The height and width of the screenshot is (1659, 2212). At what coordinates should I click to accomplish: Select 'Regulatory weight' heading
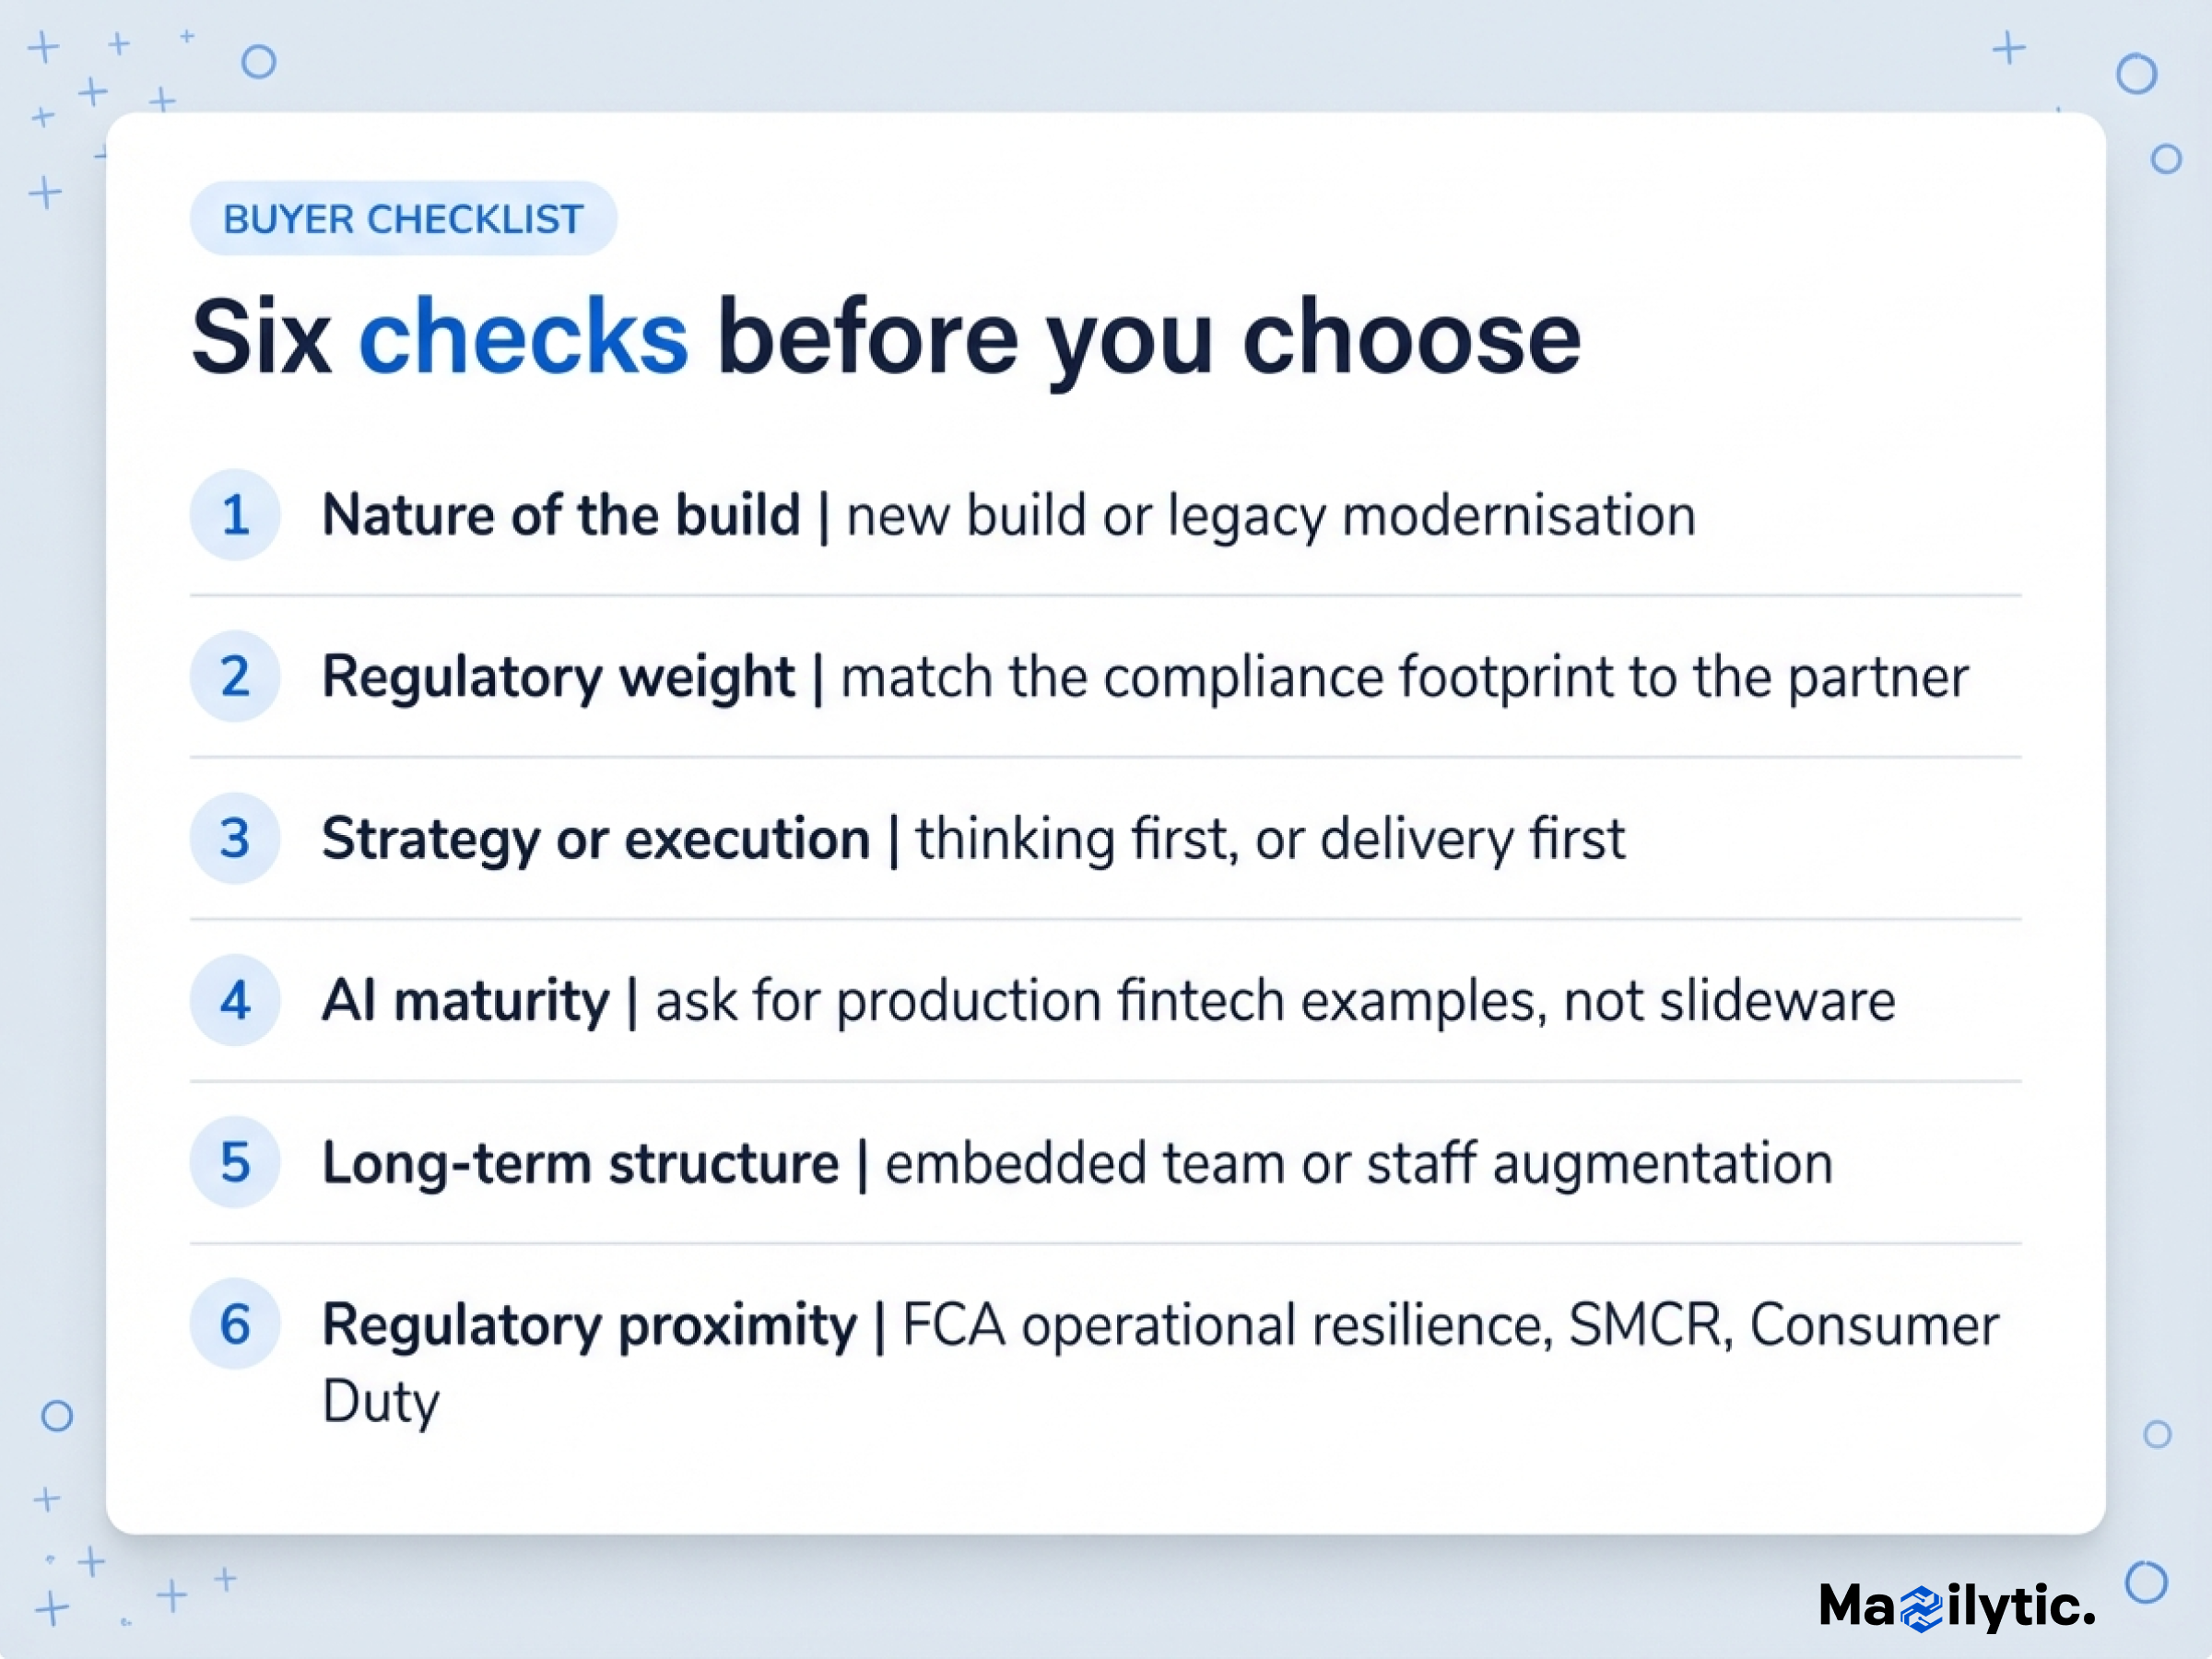click(558, 678)
